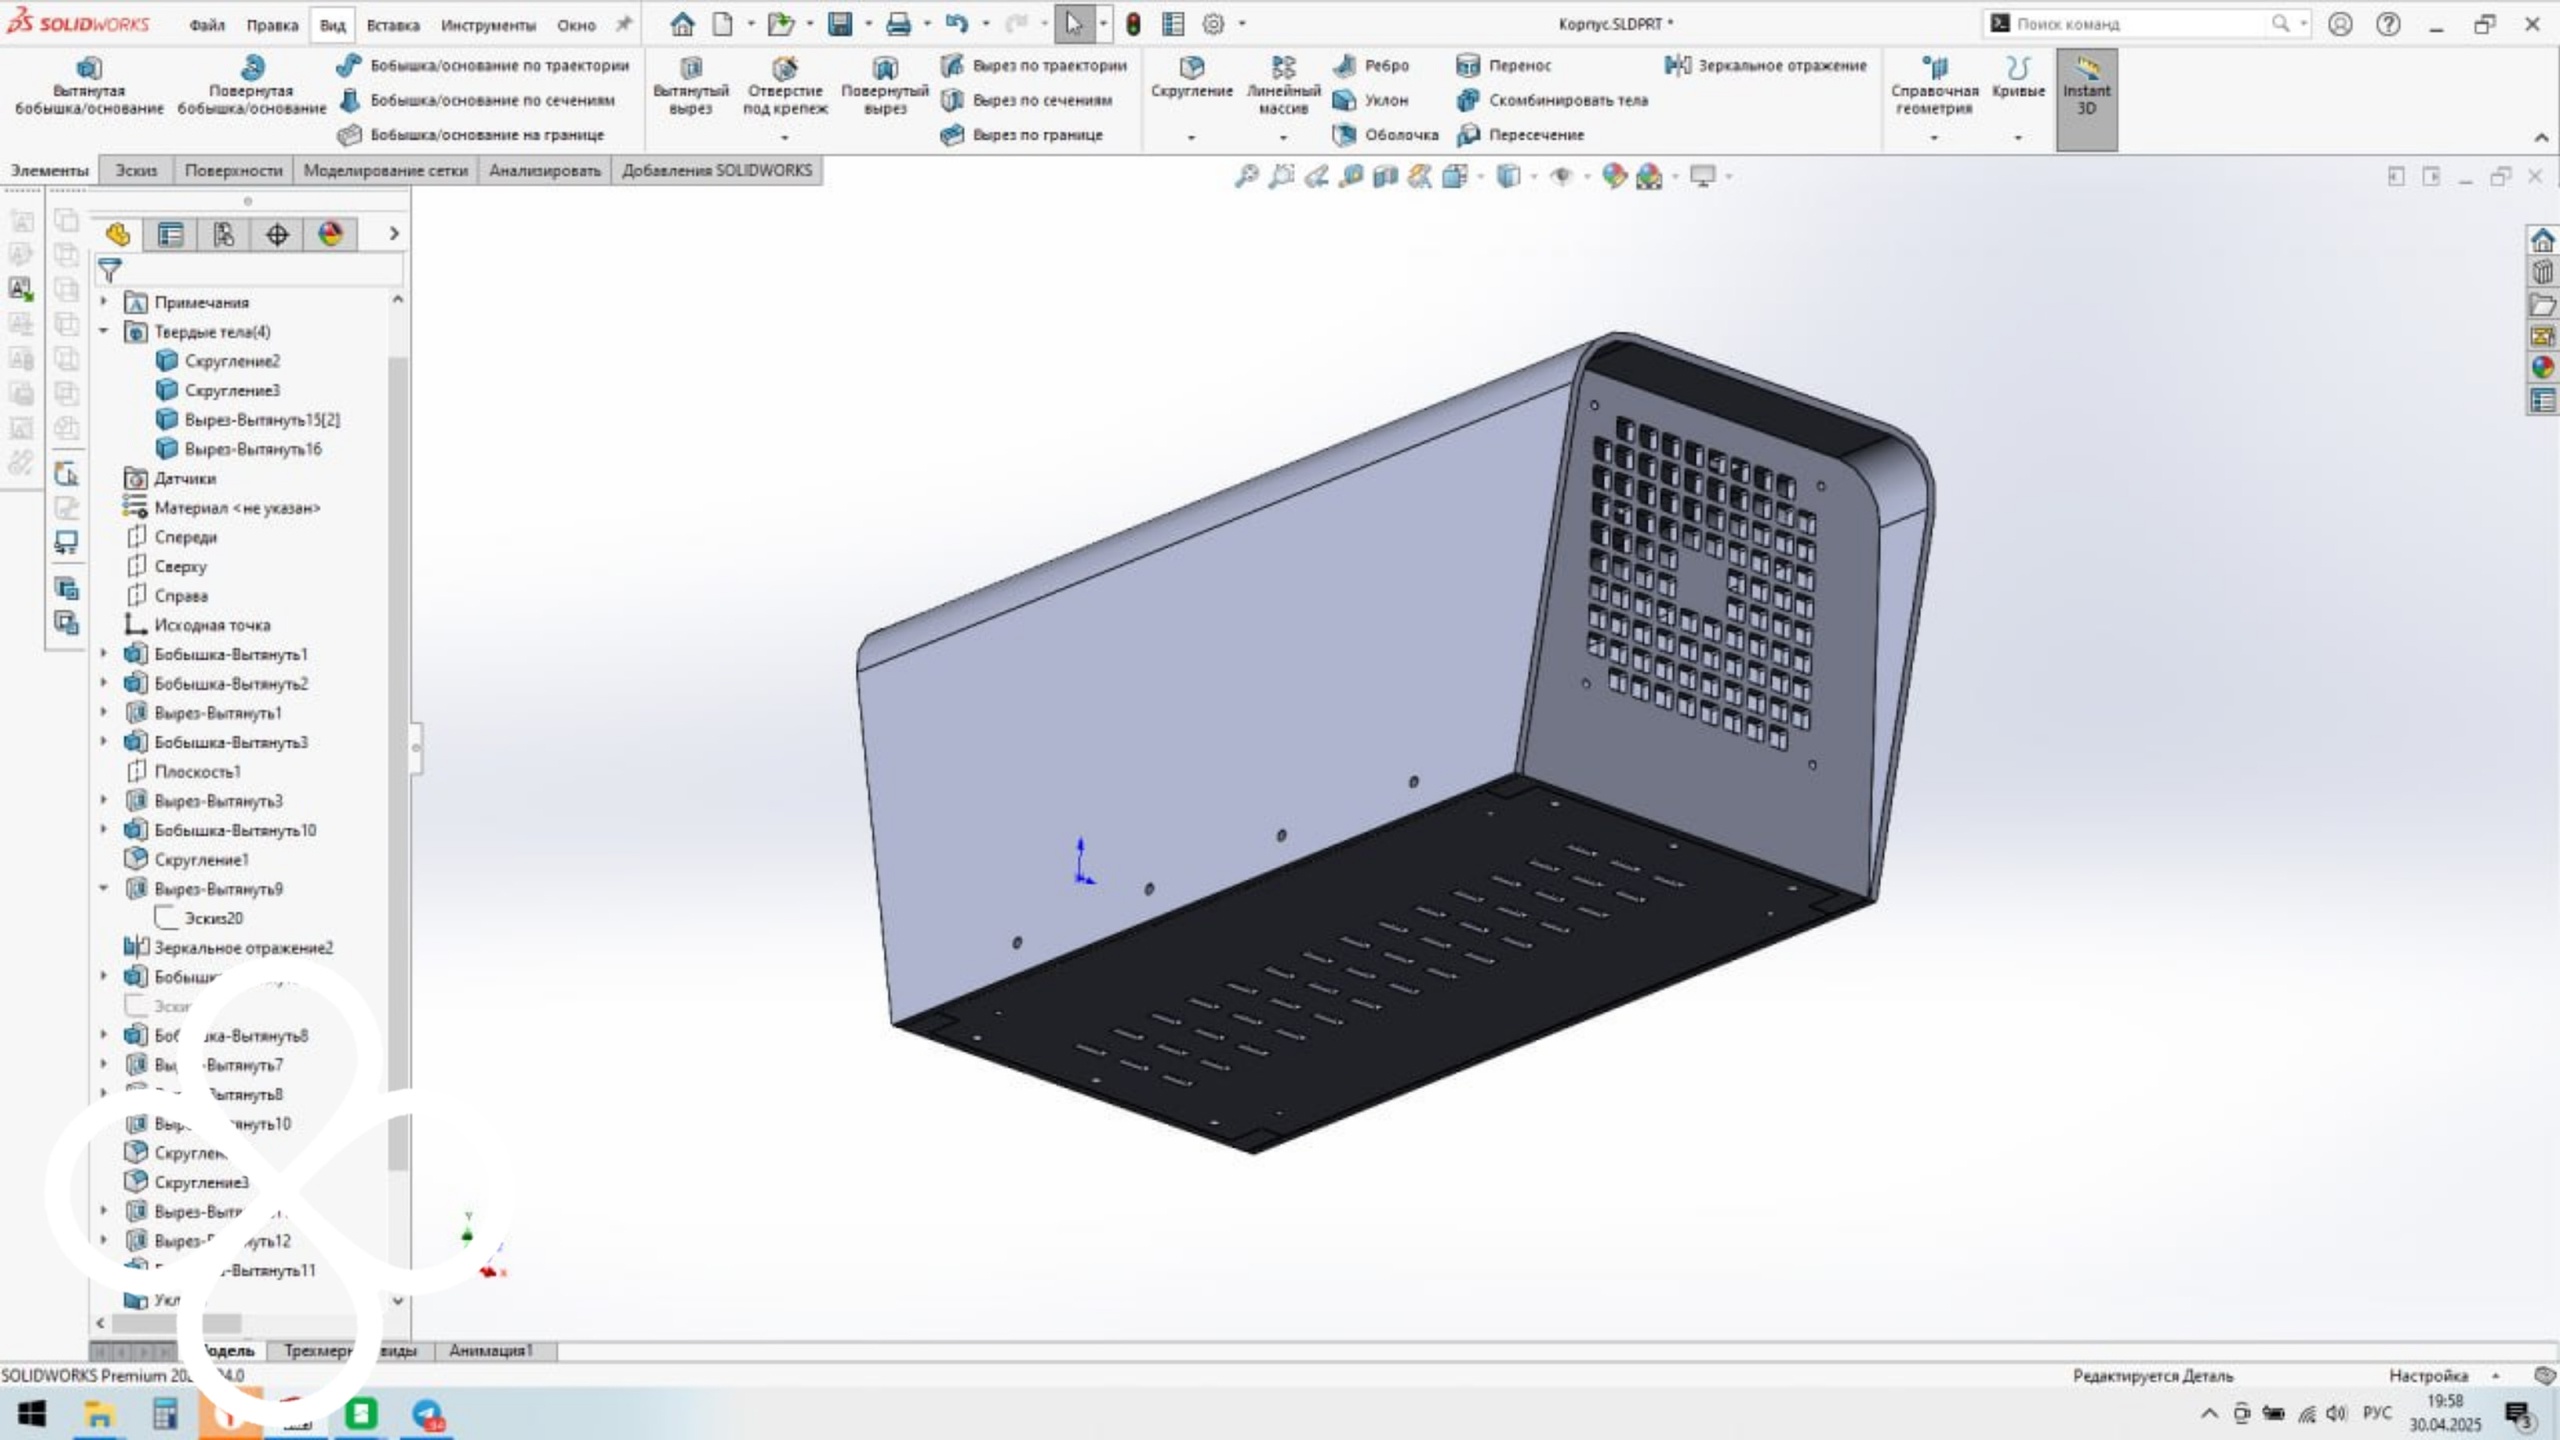The image size is (2560, 1440).
Task: Expand the Бобышка-Вытянуть1 feature
Action: pos(104,654)
